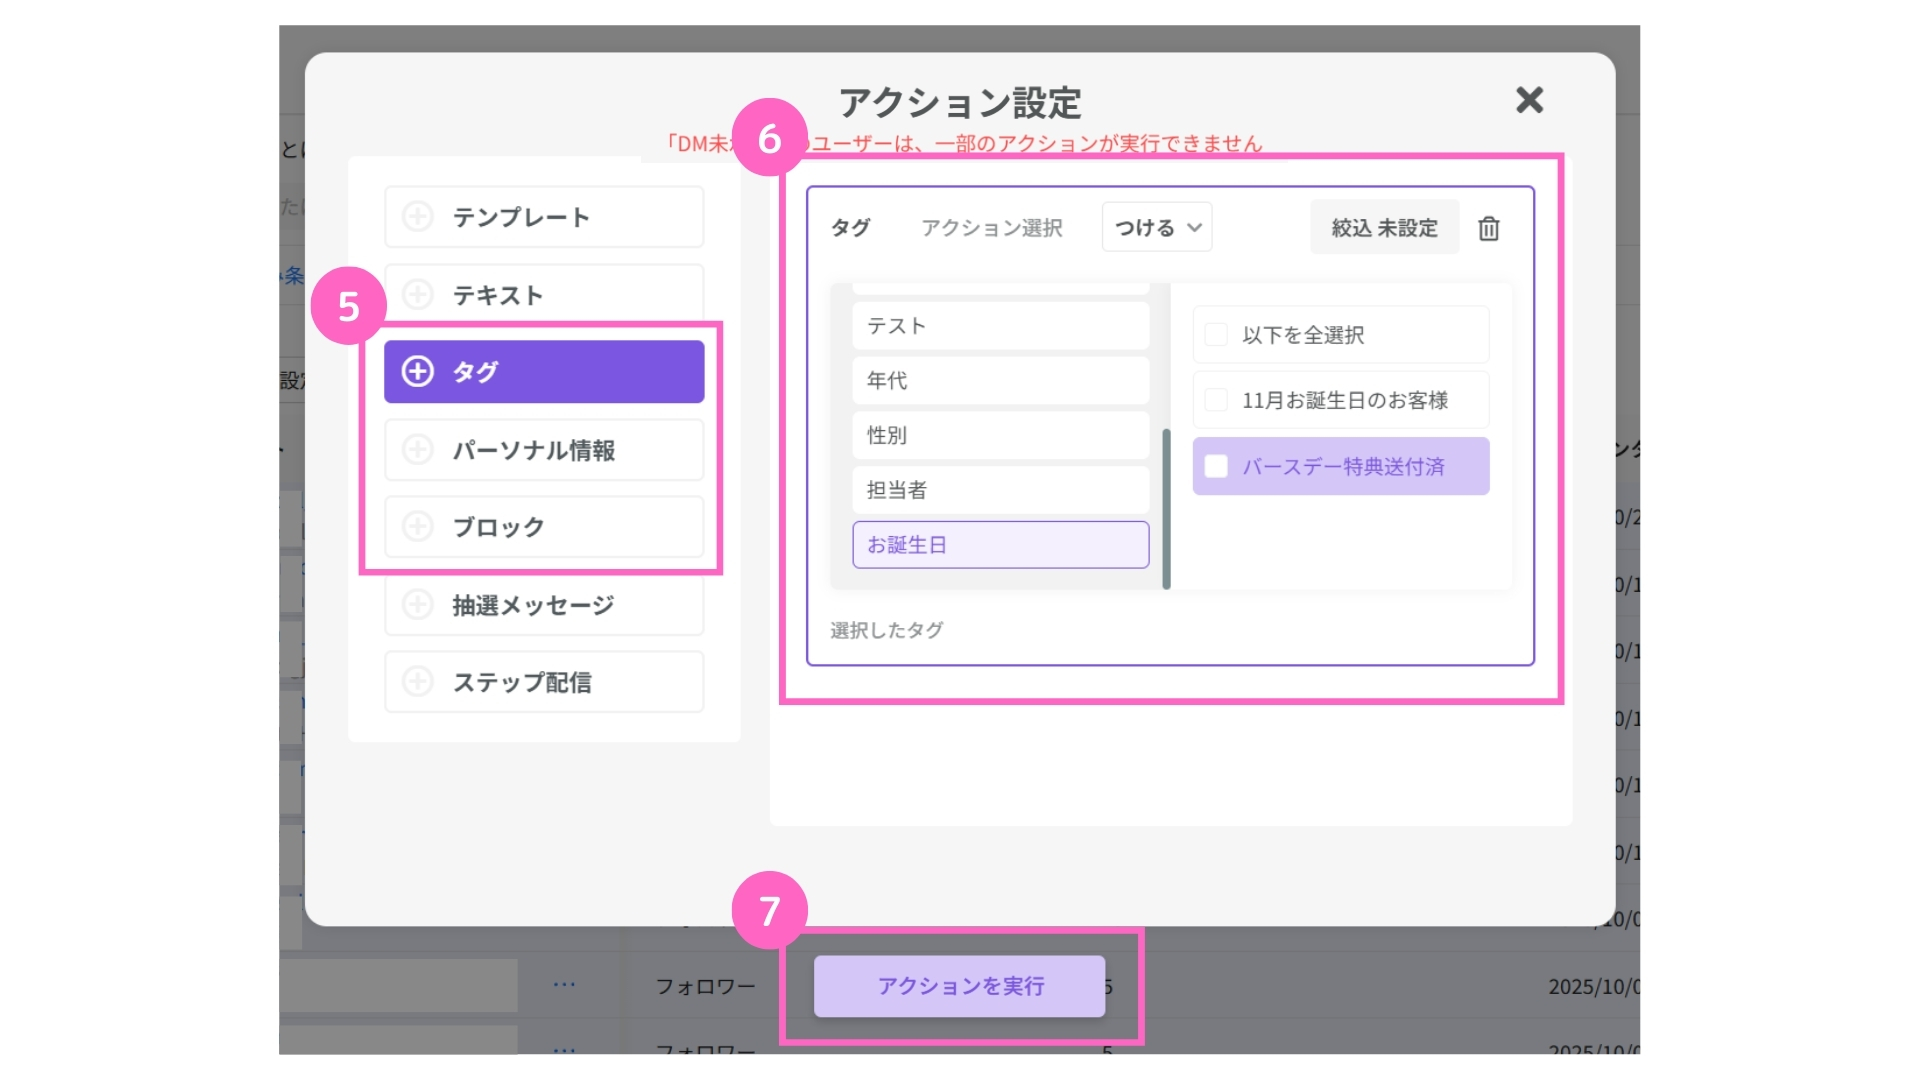Image resolution: width=1920 pixels, height=1080 pixels.
Task: Click the trash icon to delete tag action
Action: [x=1488, y=229]
